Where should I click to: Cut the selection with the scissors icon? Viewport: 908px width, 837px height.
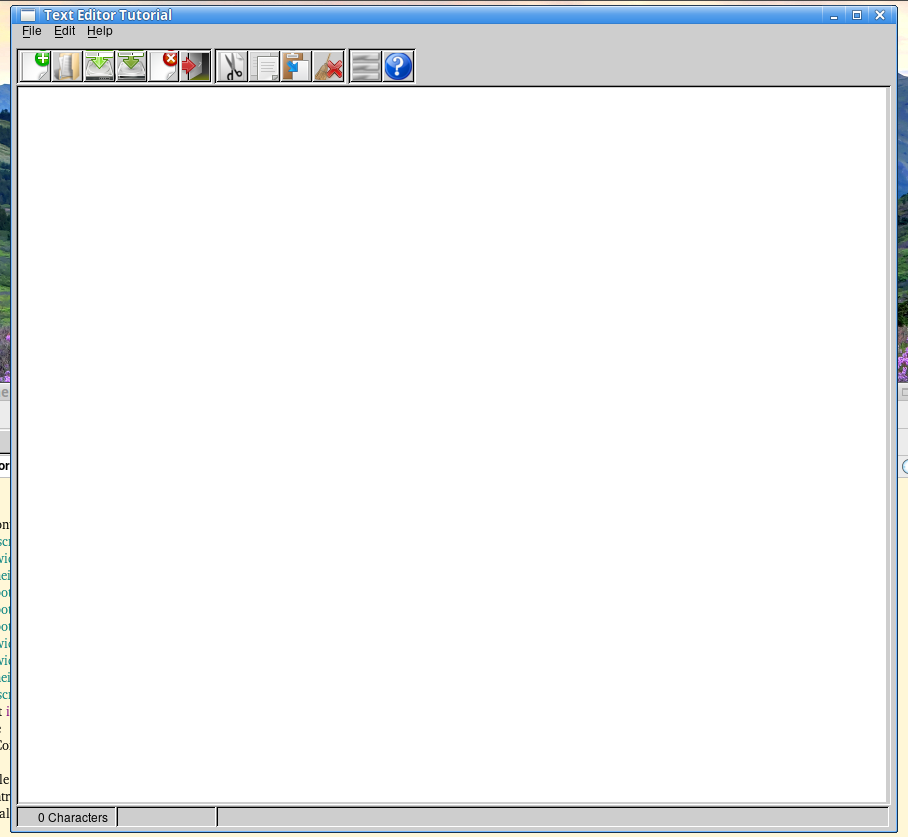(x=233, y=67)
